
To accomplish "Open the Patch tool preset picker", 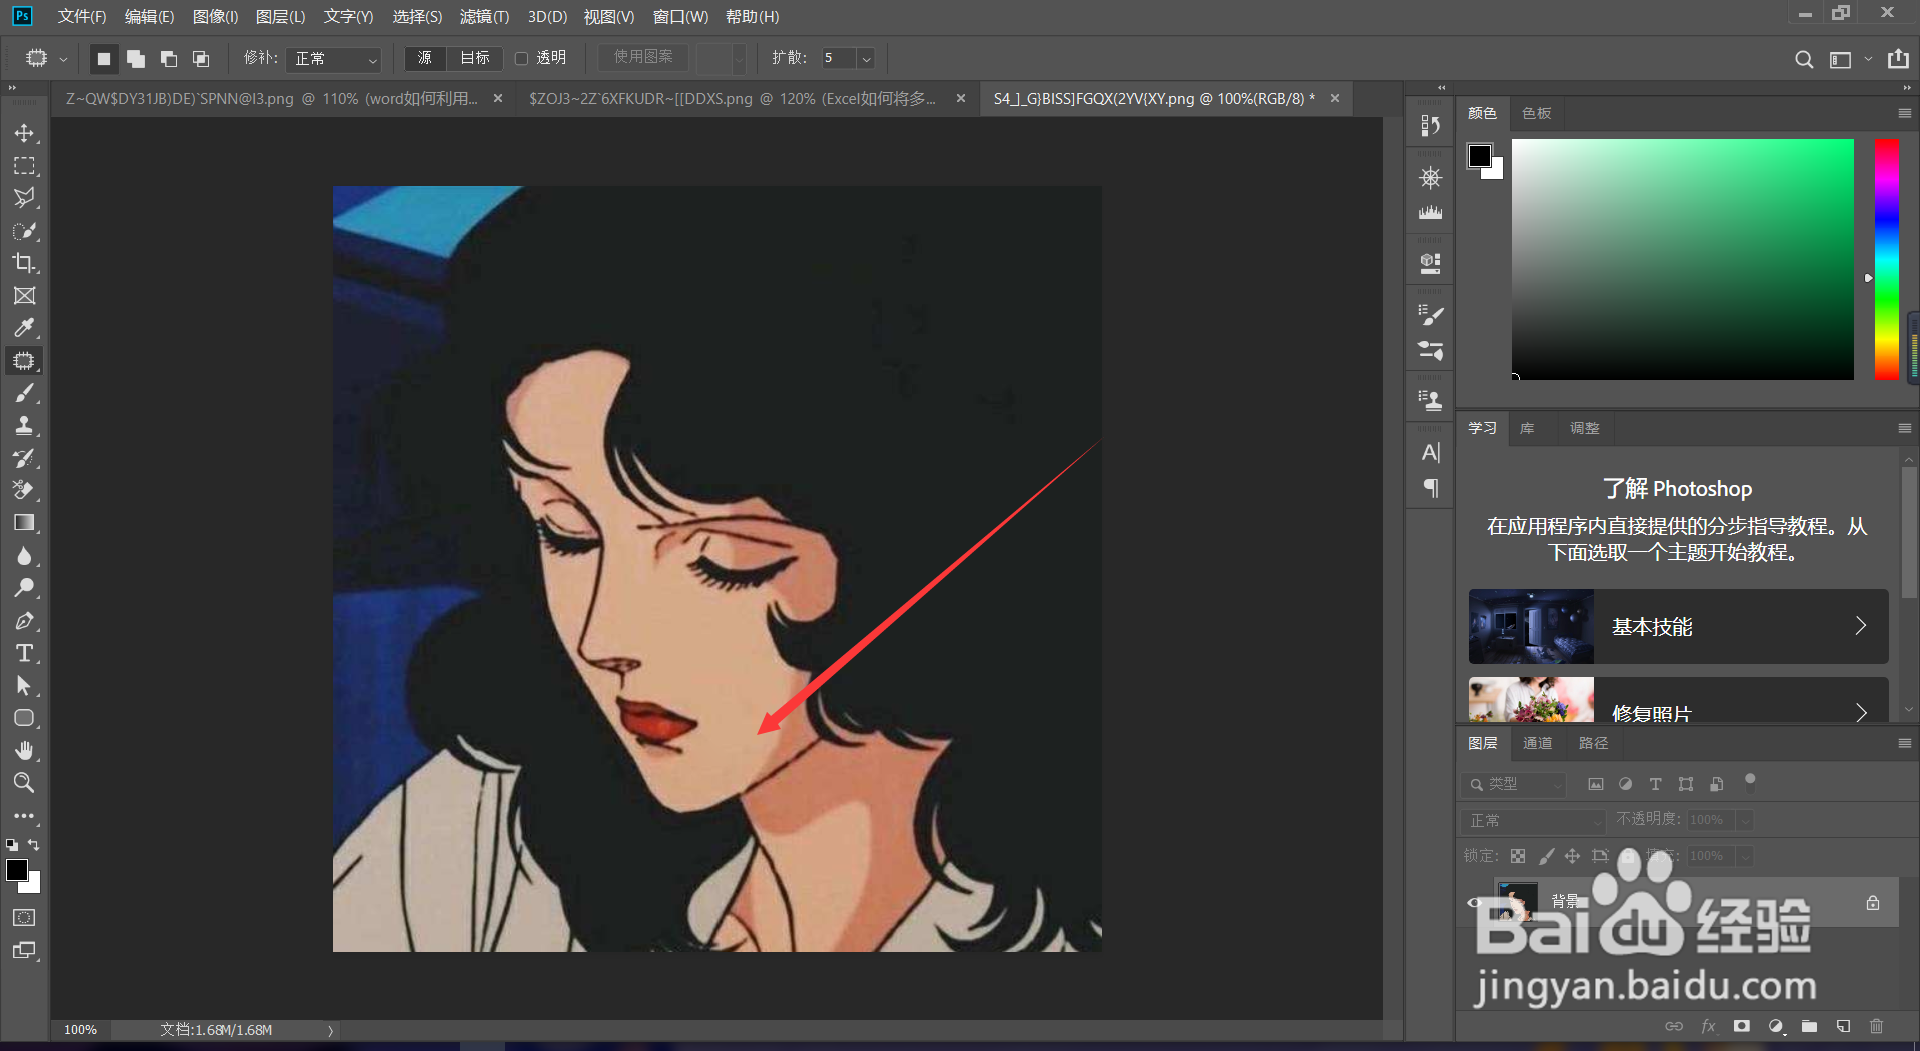I will tap(45, 59).
